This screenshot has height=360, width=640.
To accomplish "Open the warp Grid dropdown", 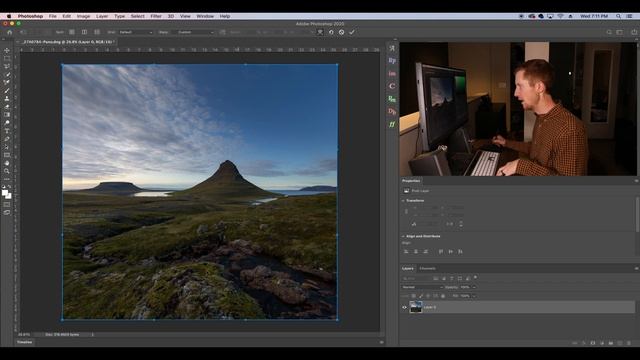I will [x=136, y=32].
